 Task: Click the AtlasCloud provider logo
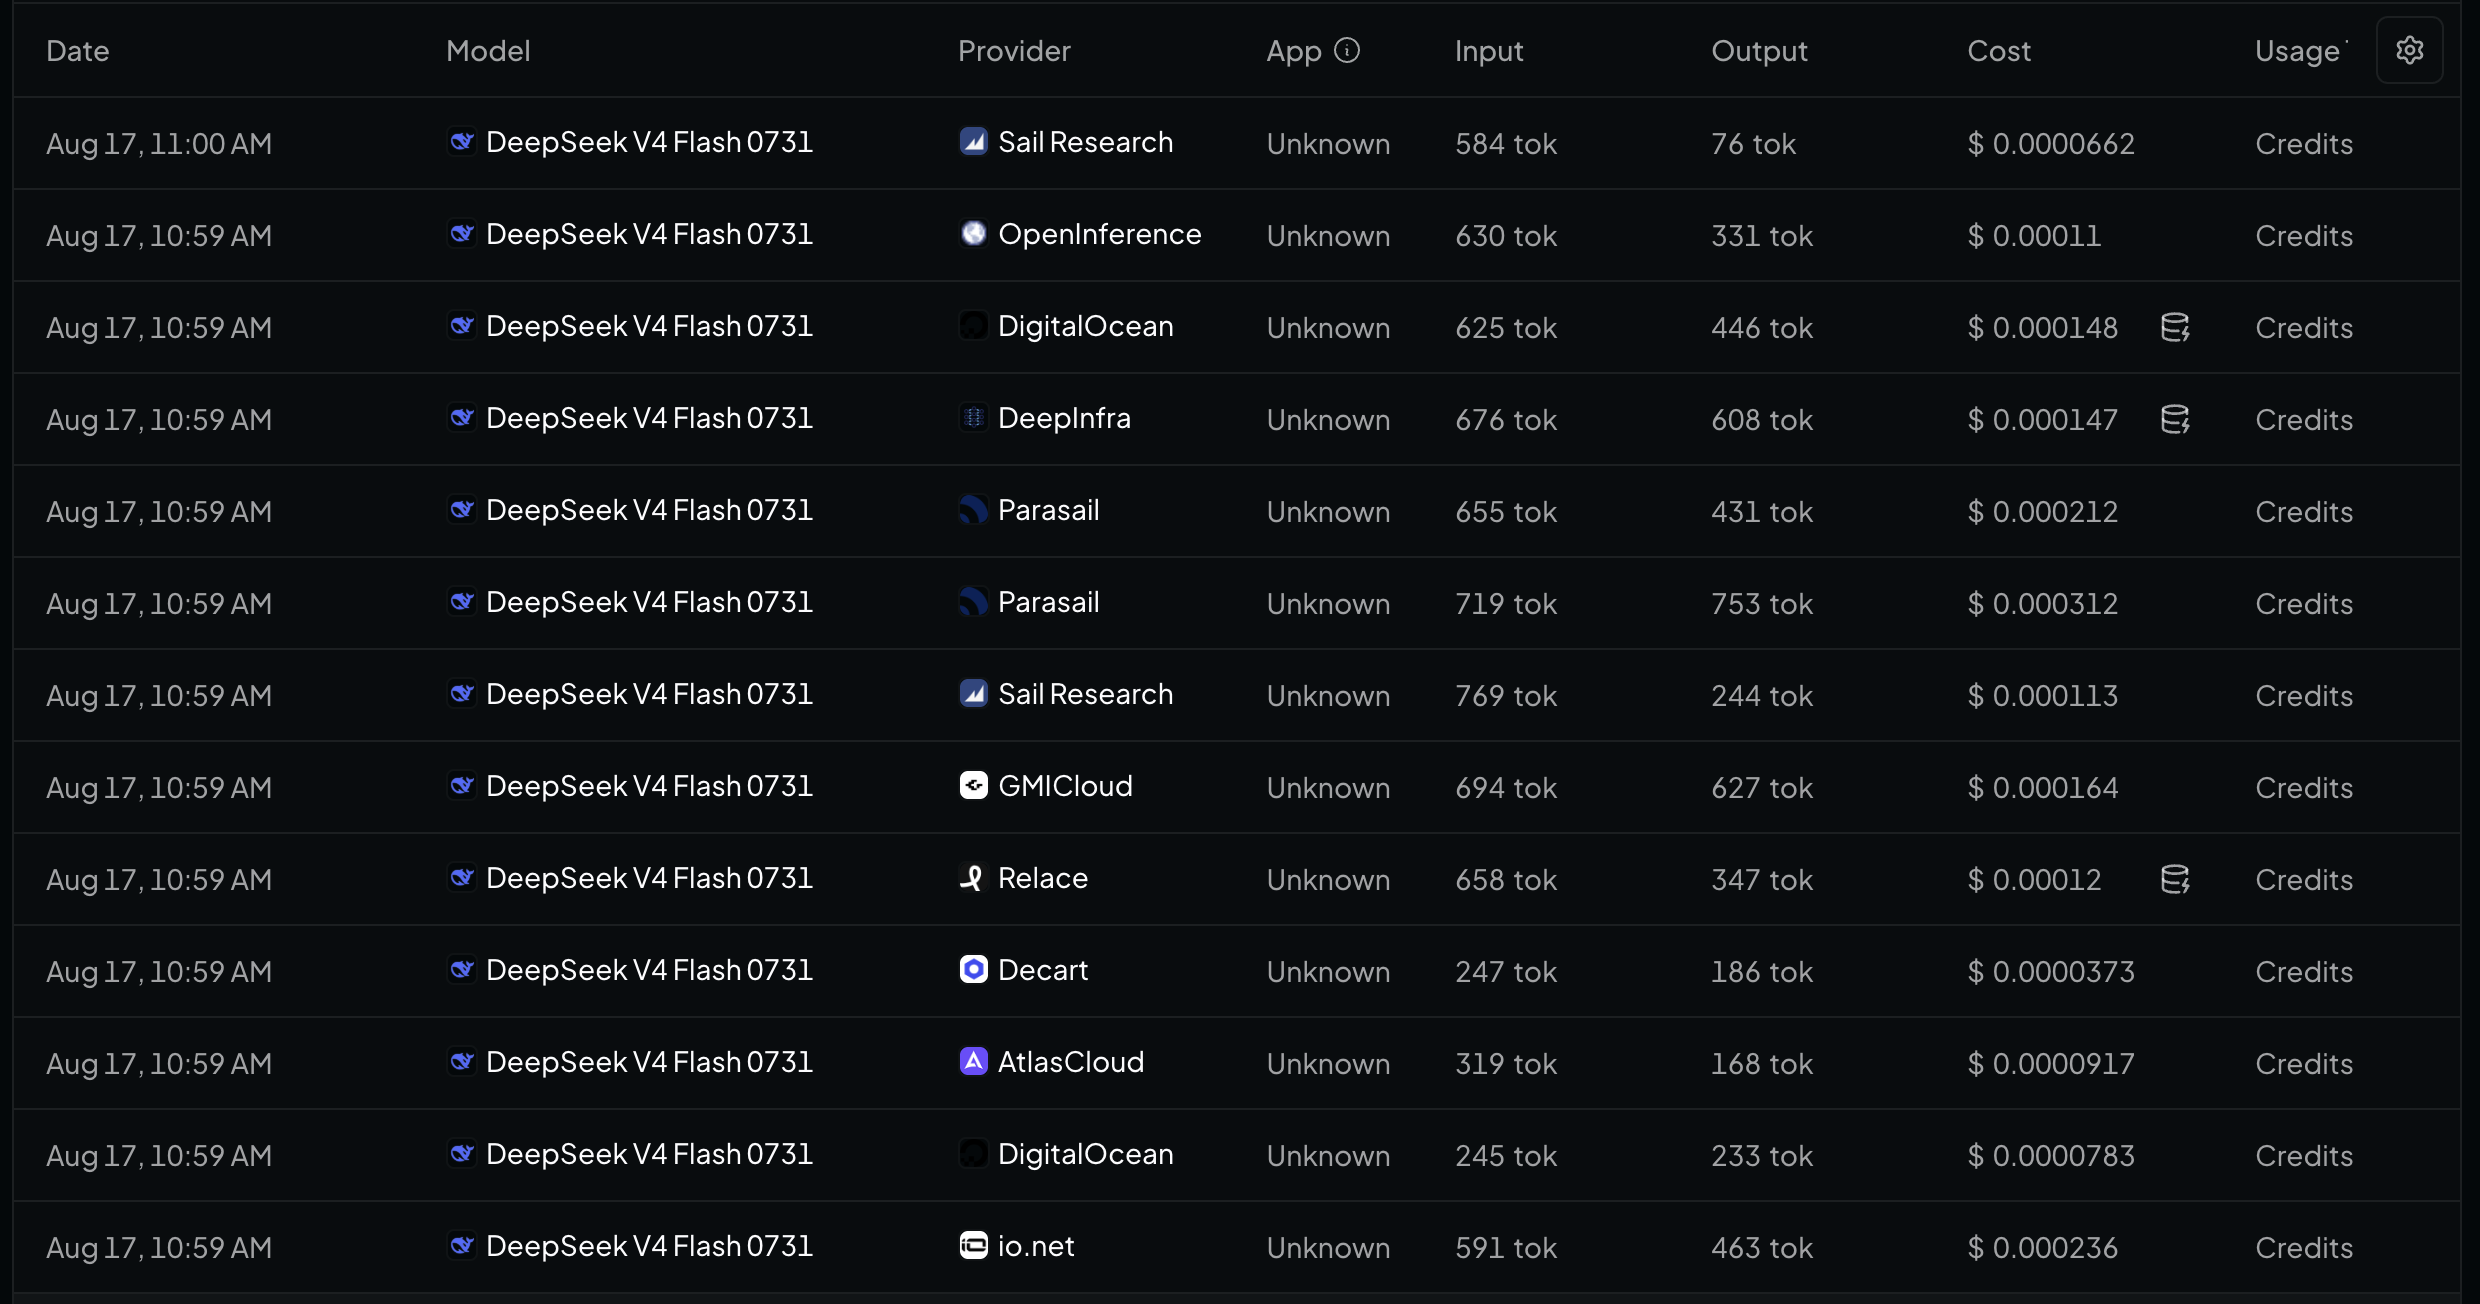(x=973, y=1061)
